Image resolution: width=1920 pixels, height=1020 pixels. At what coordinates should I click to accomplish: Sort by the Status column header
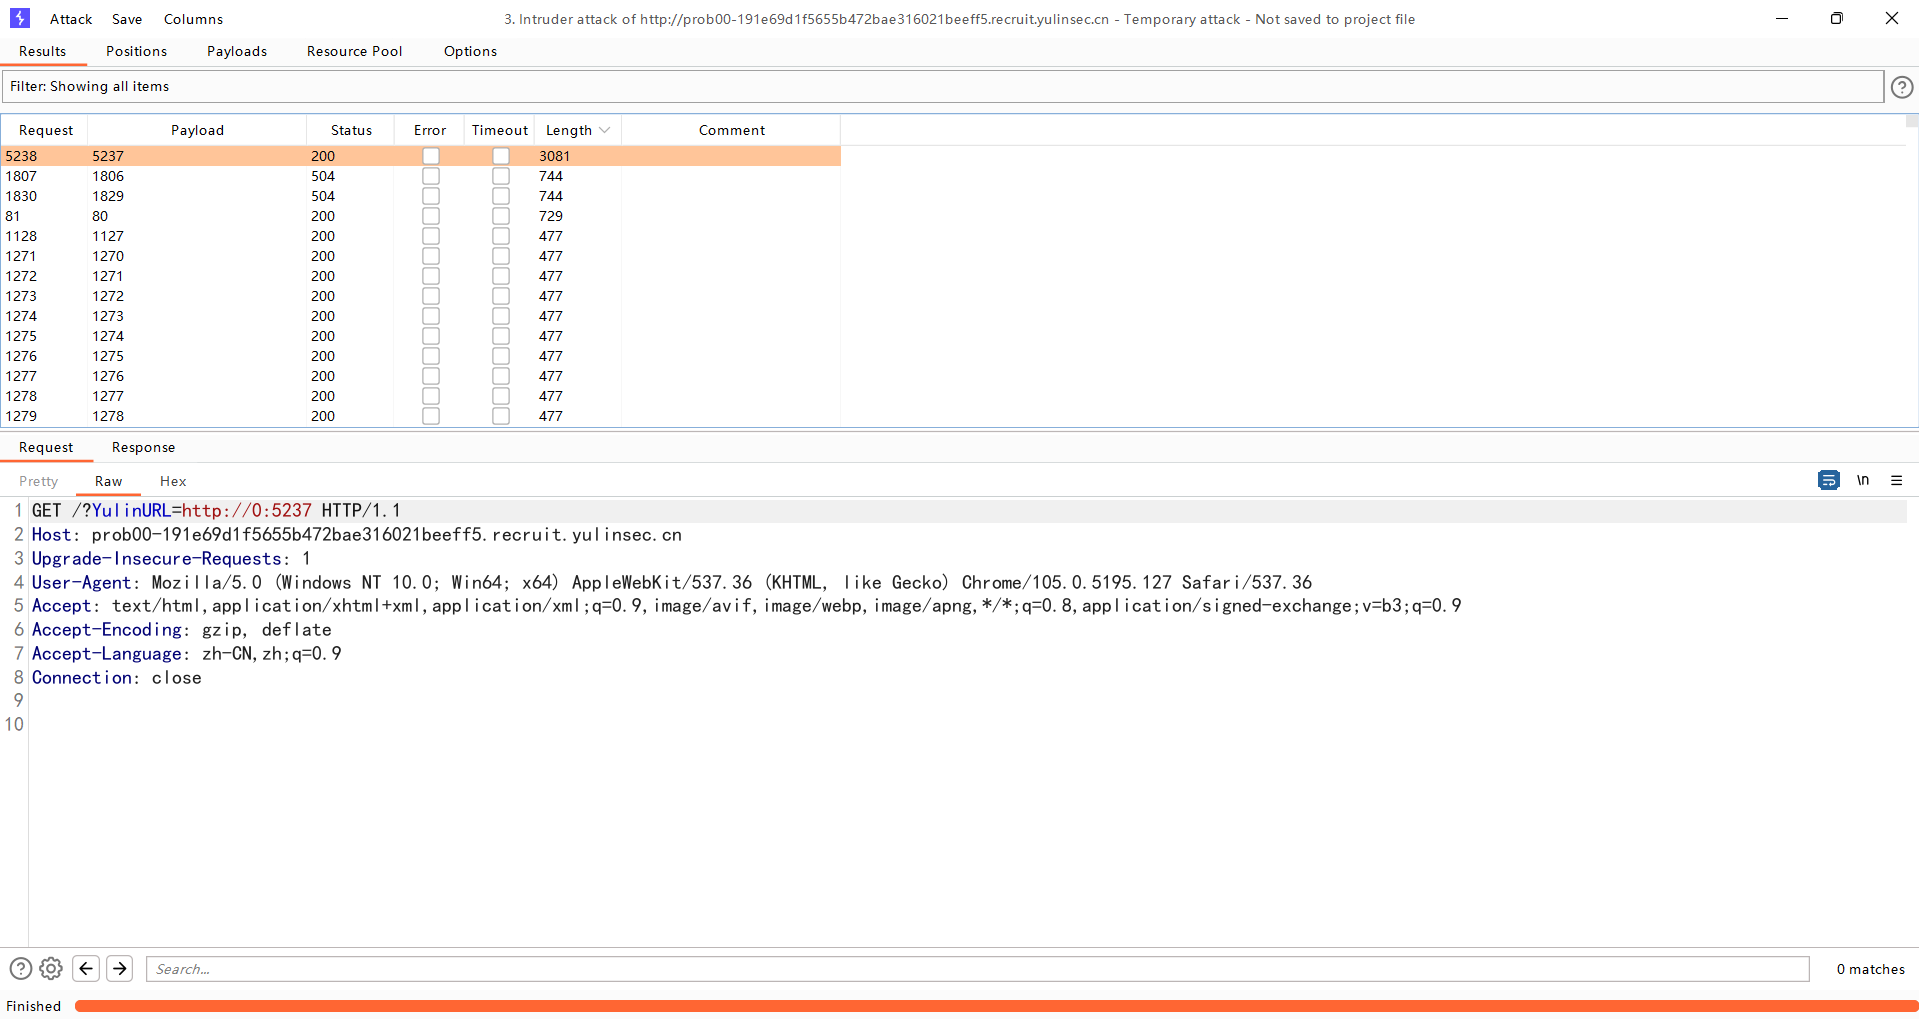351,130
